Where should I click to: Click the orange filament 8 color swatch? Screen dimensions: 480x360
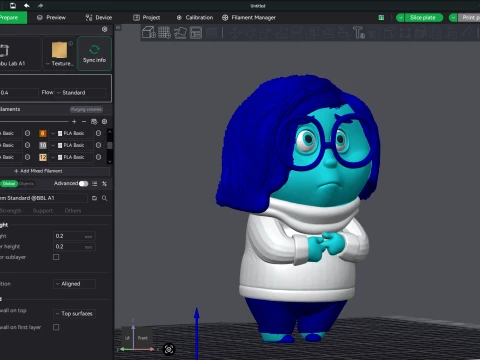click(x=43, y=133)
